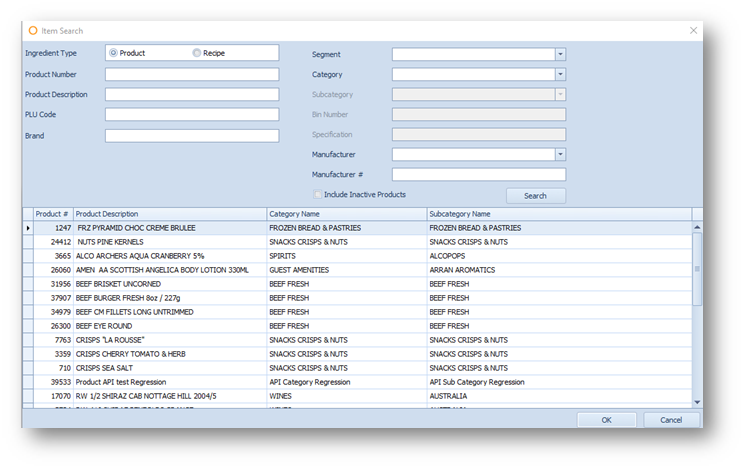The width and height of the screenshot is (745, 470).
Task: Expand the Category dropdown list
Action: click(560, 74)
